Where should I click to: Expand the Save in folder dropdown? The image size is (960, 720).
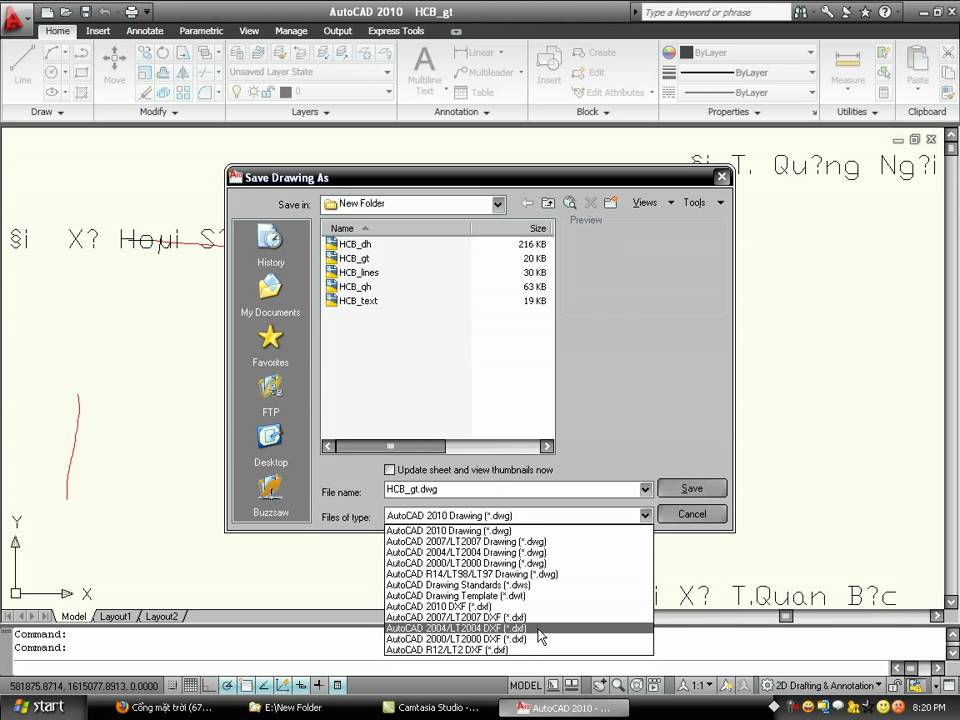click(x=498, y=204)
